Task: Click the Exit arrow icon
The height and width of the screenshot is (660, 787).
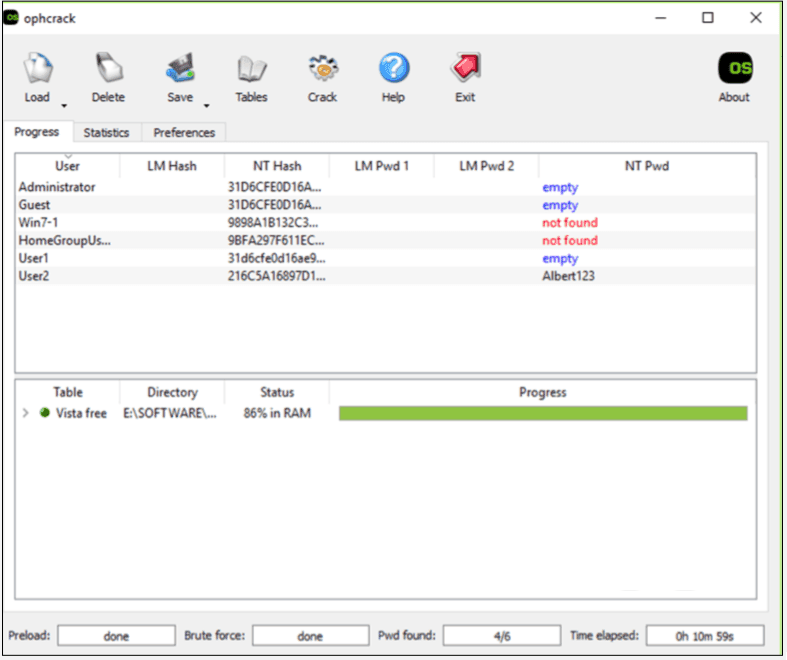Action: click(465, 70)
